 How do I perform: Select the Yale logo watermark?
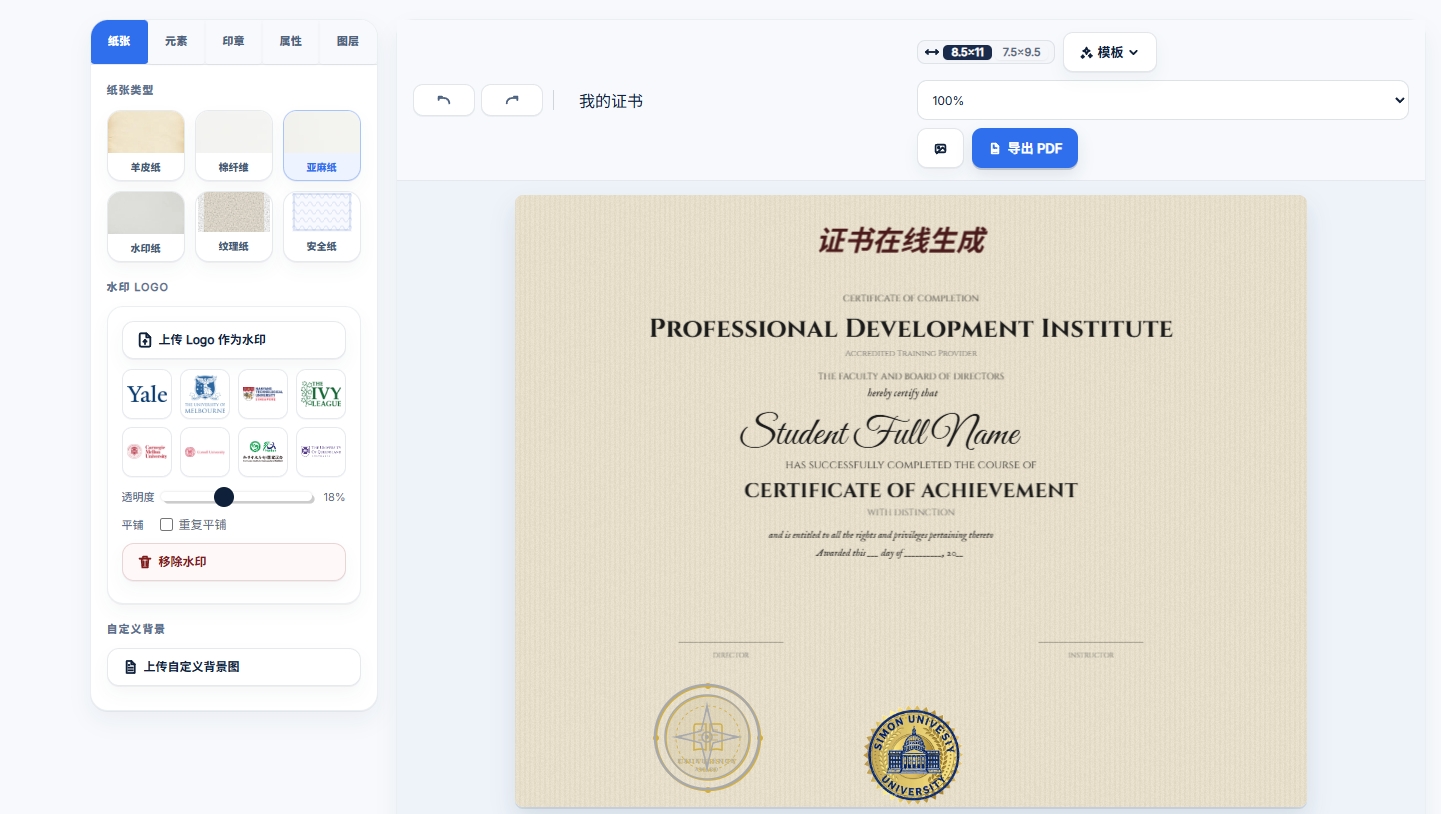[147, 394]
